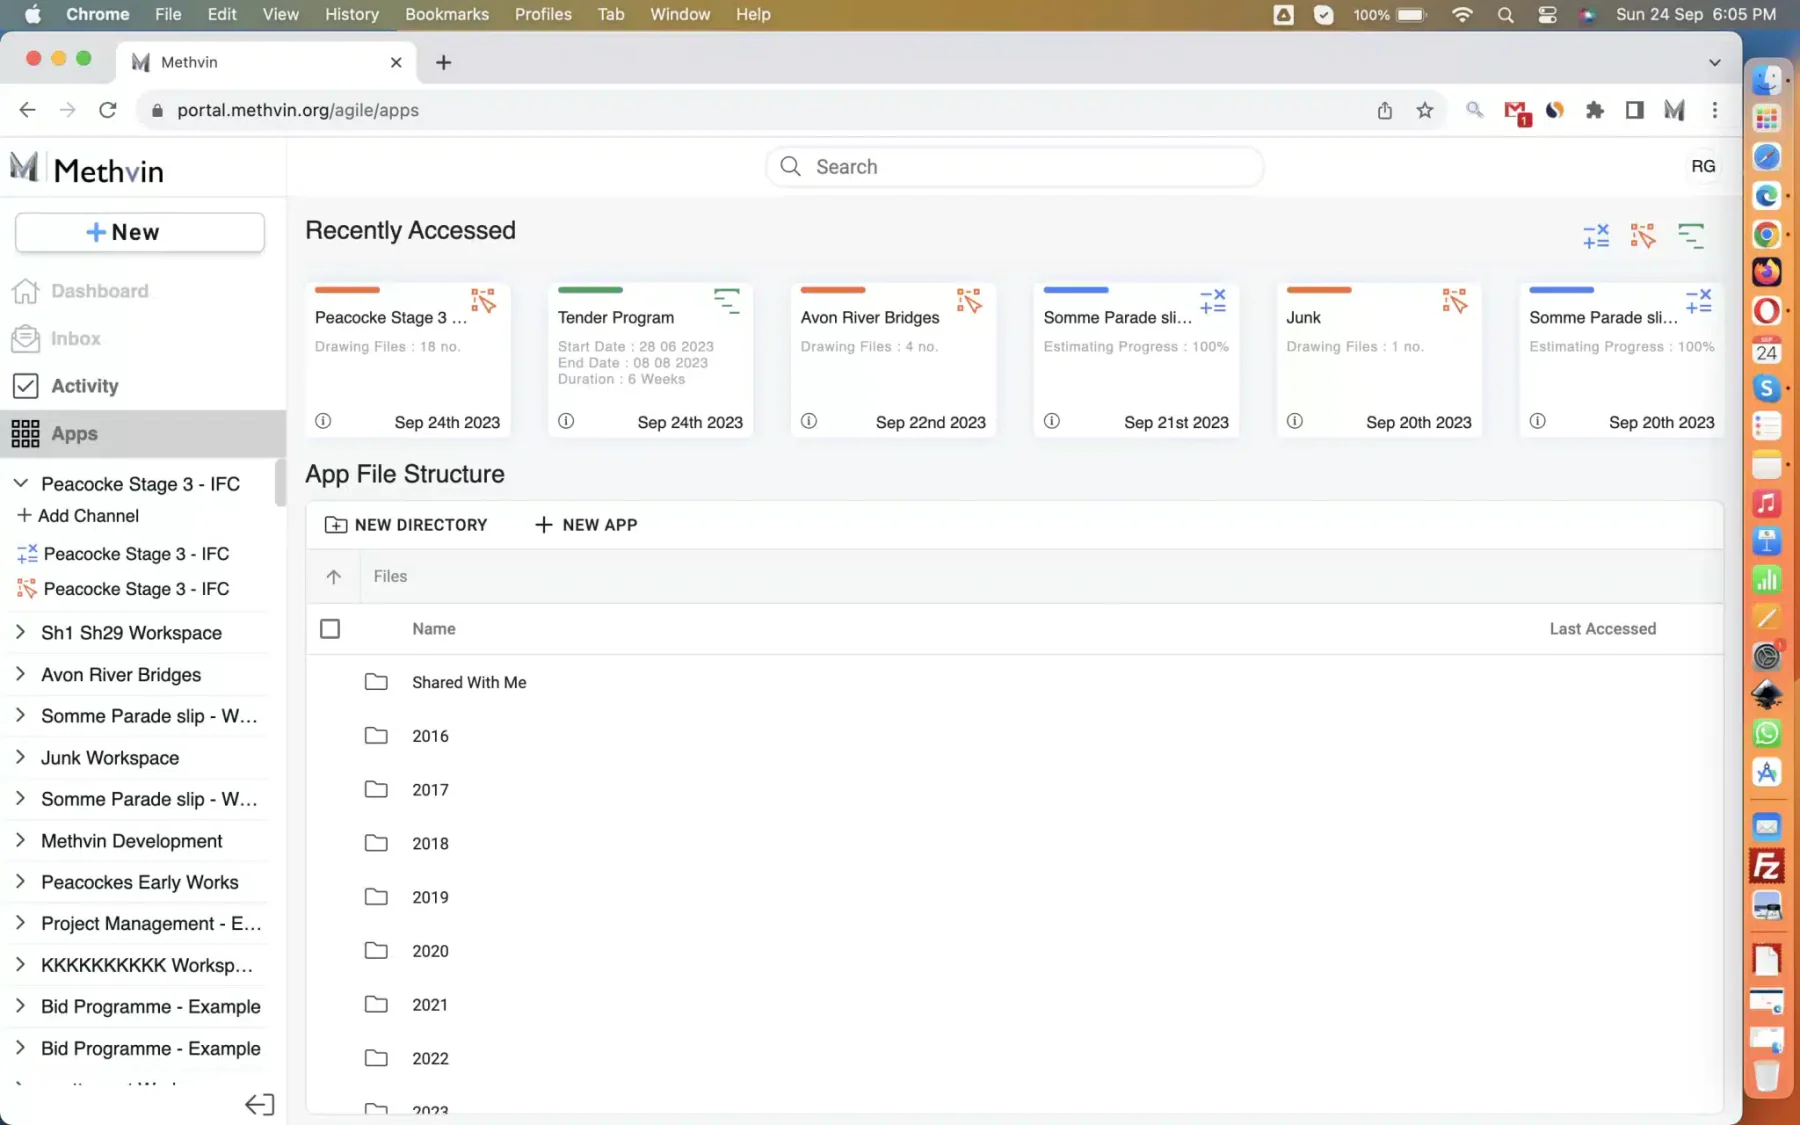Open the History menu

click(x=351, y=14)
